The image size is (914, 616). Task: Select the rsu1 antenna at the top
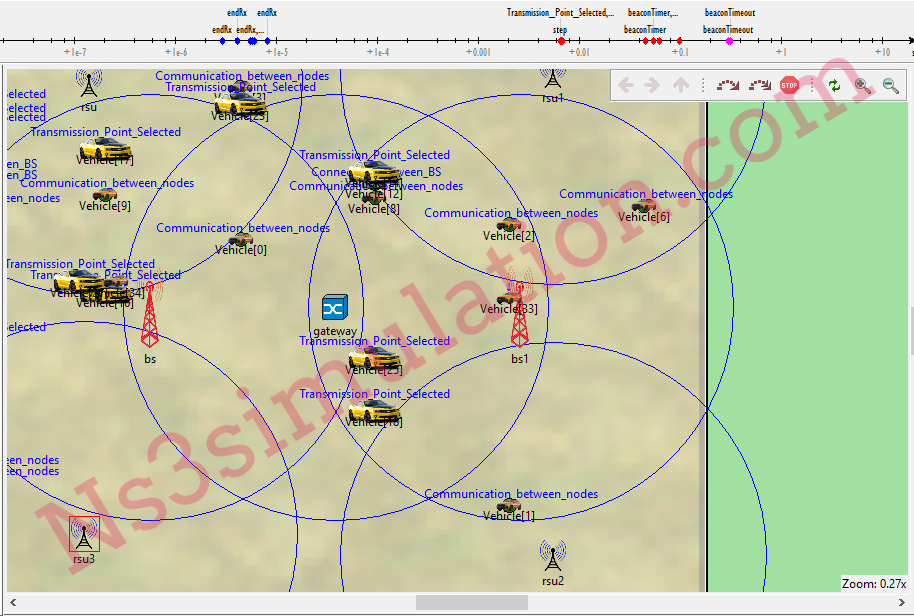click(553, 77)
